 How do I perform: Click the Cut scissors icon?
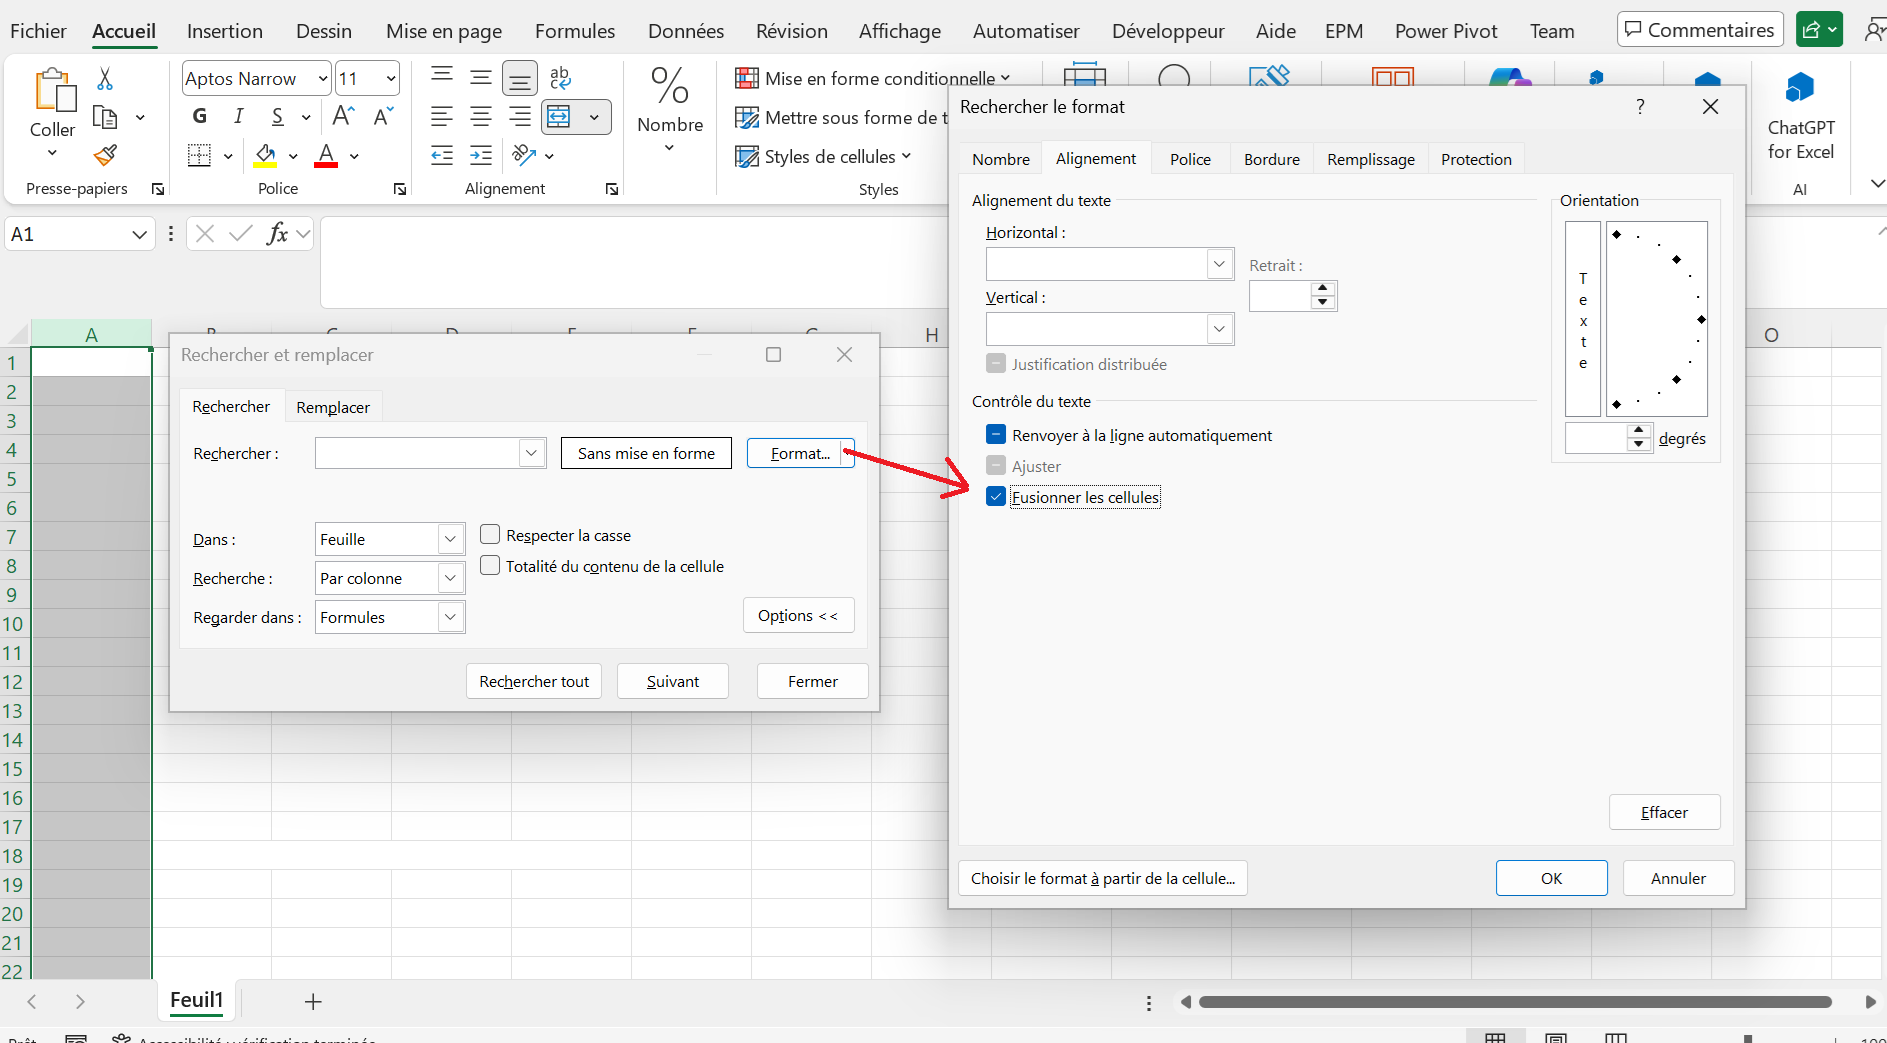(x=105, y=79)
